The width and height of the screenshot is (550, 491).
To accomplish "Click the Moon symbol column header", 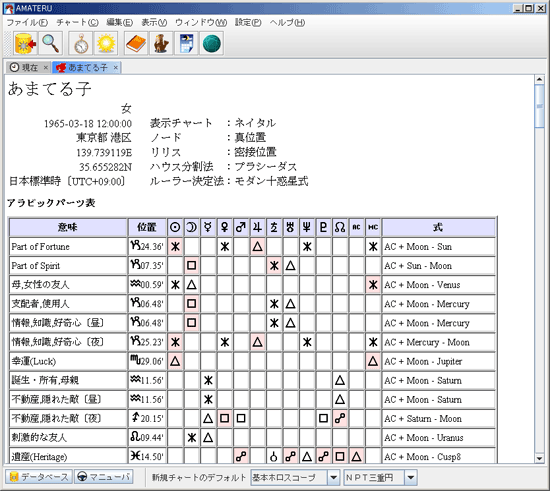I will point(192,227).
